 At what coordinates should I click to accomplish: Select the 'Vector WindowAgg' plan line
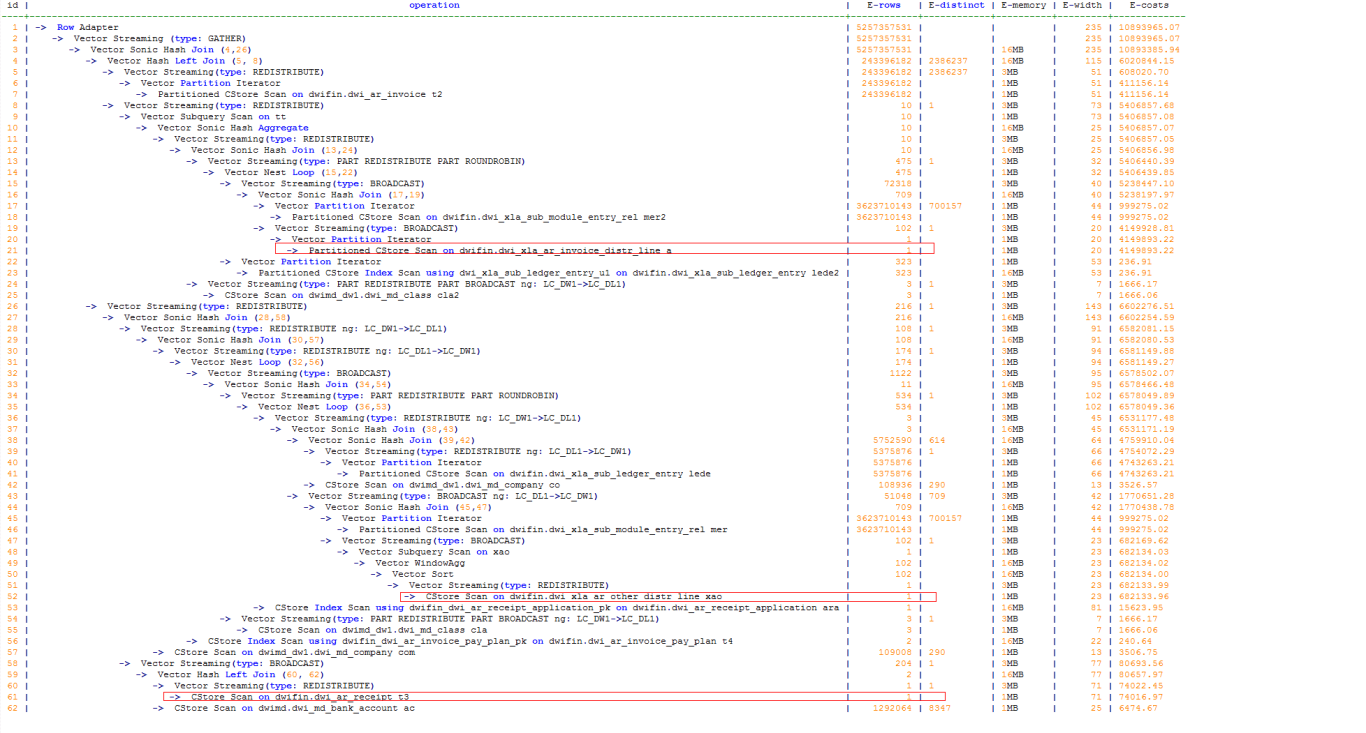[x=418, y=563]
